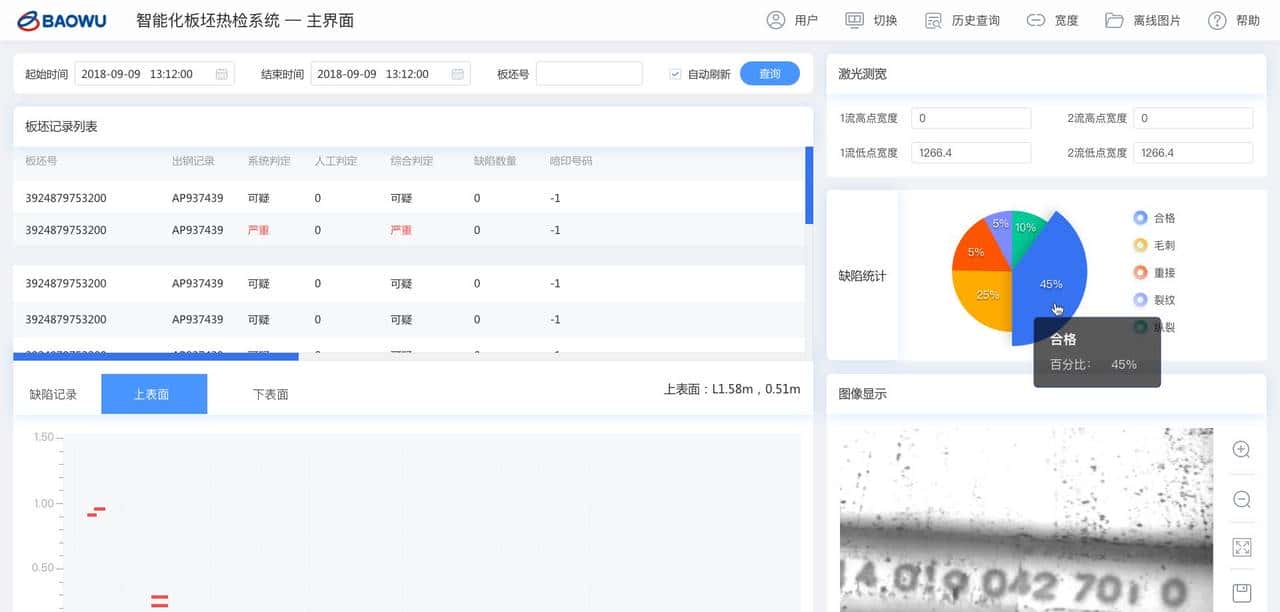Zoom in on the slab image
1280x612 pixels.
click(1241, 450)
